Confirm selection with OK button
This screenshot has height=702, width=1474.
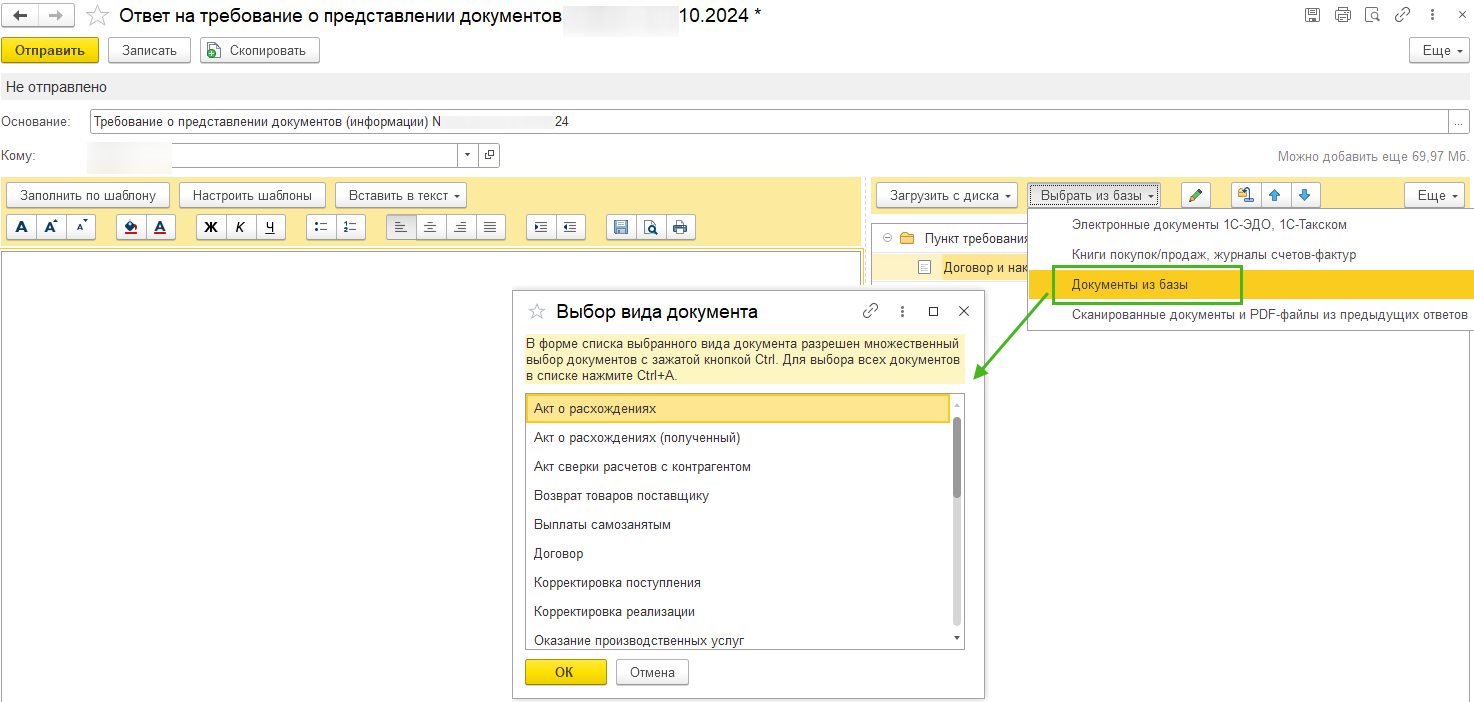[564, 672]
